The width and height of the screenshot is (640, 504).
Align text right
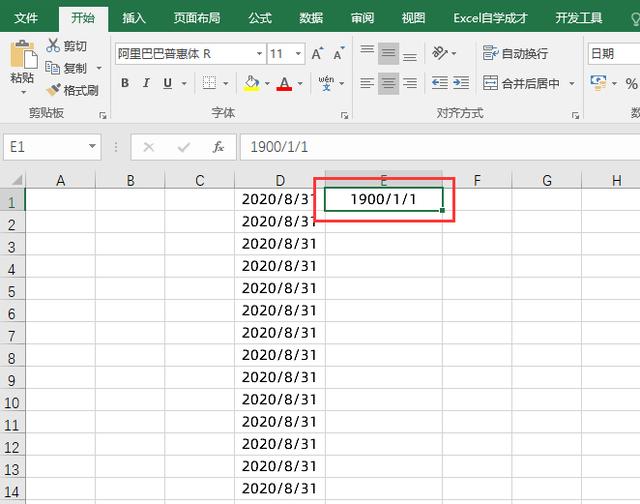(x=409, y=83)
